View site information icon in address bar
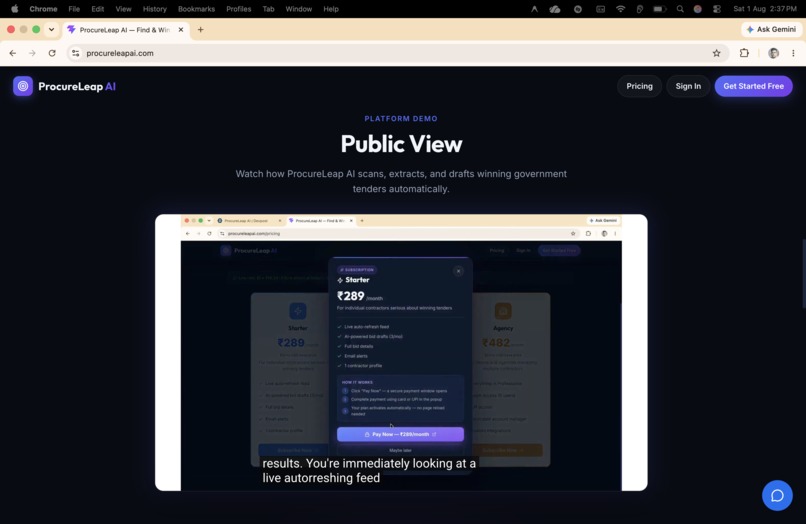This screenshot has height=524, width=806. point(76,53)
